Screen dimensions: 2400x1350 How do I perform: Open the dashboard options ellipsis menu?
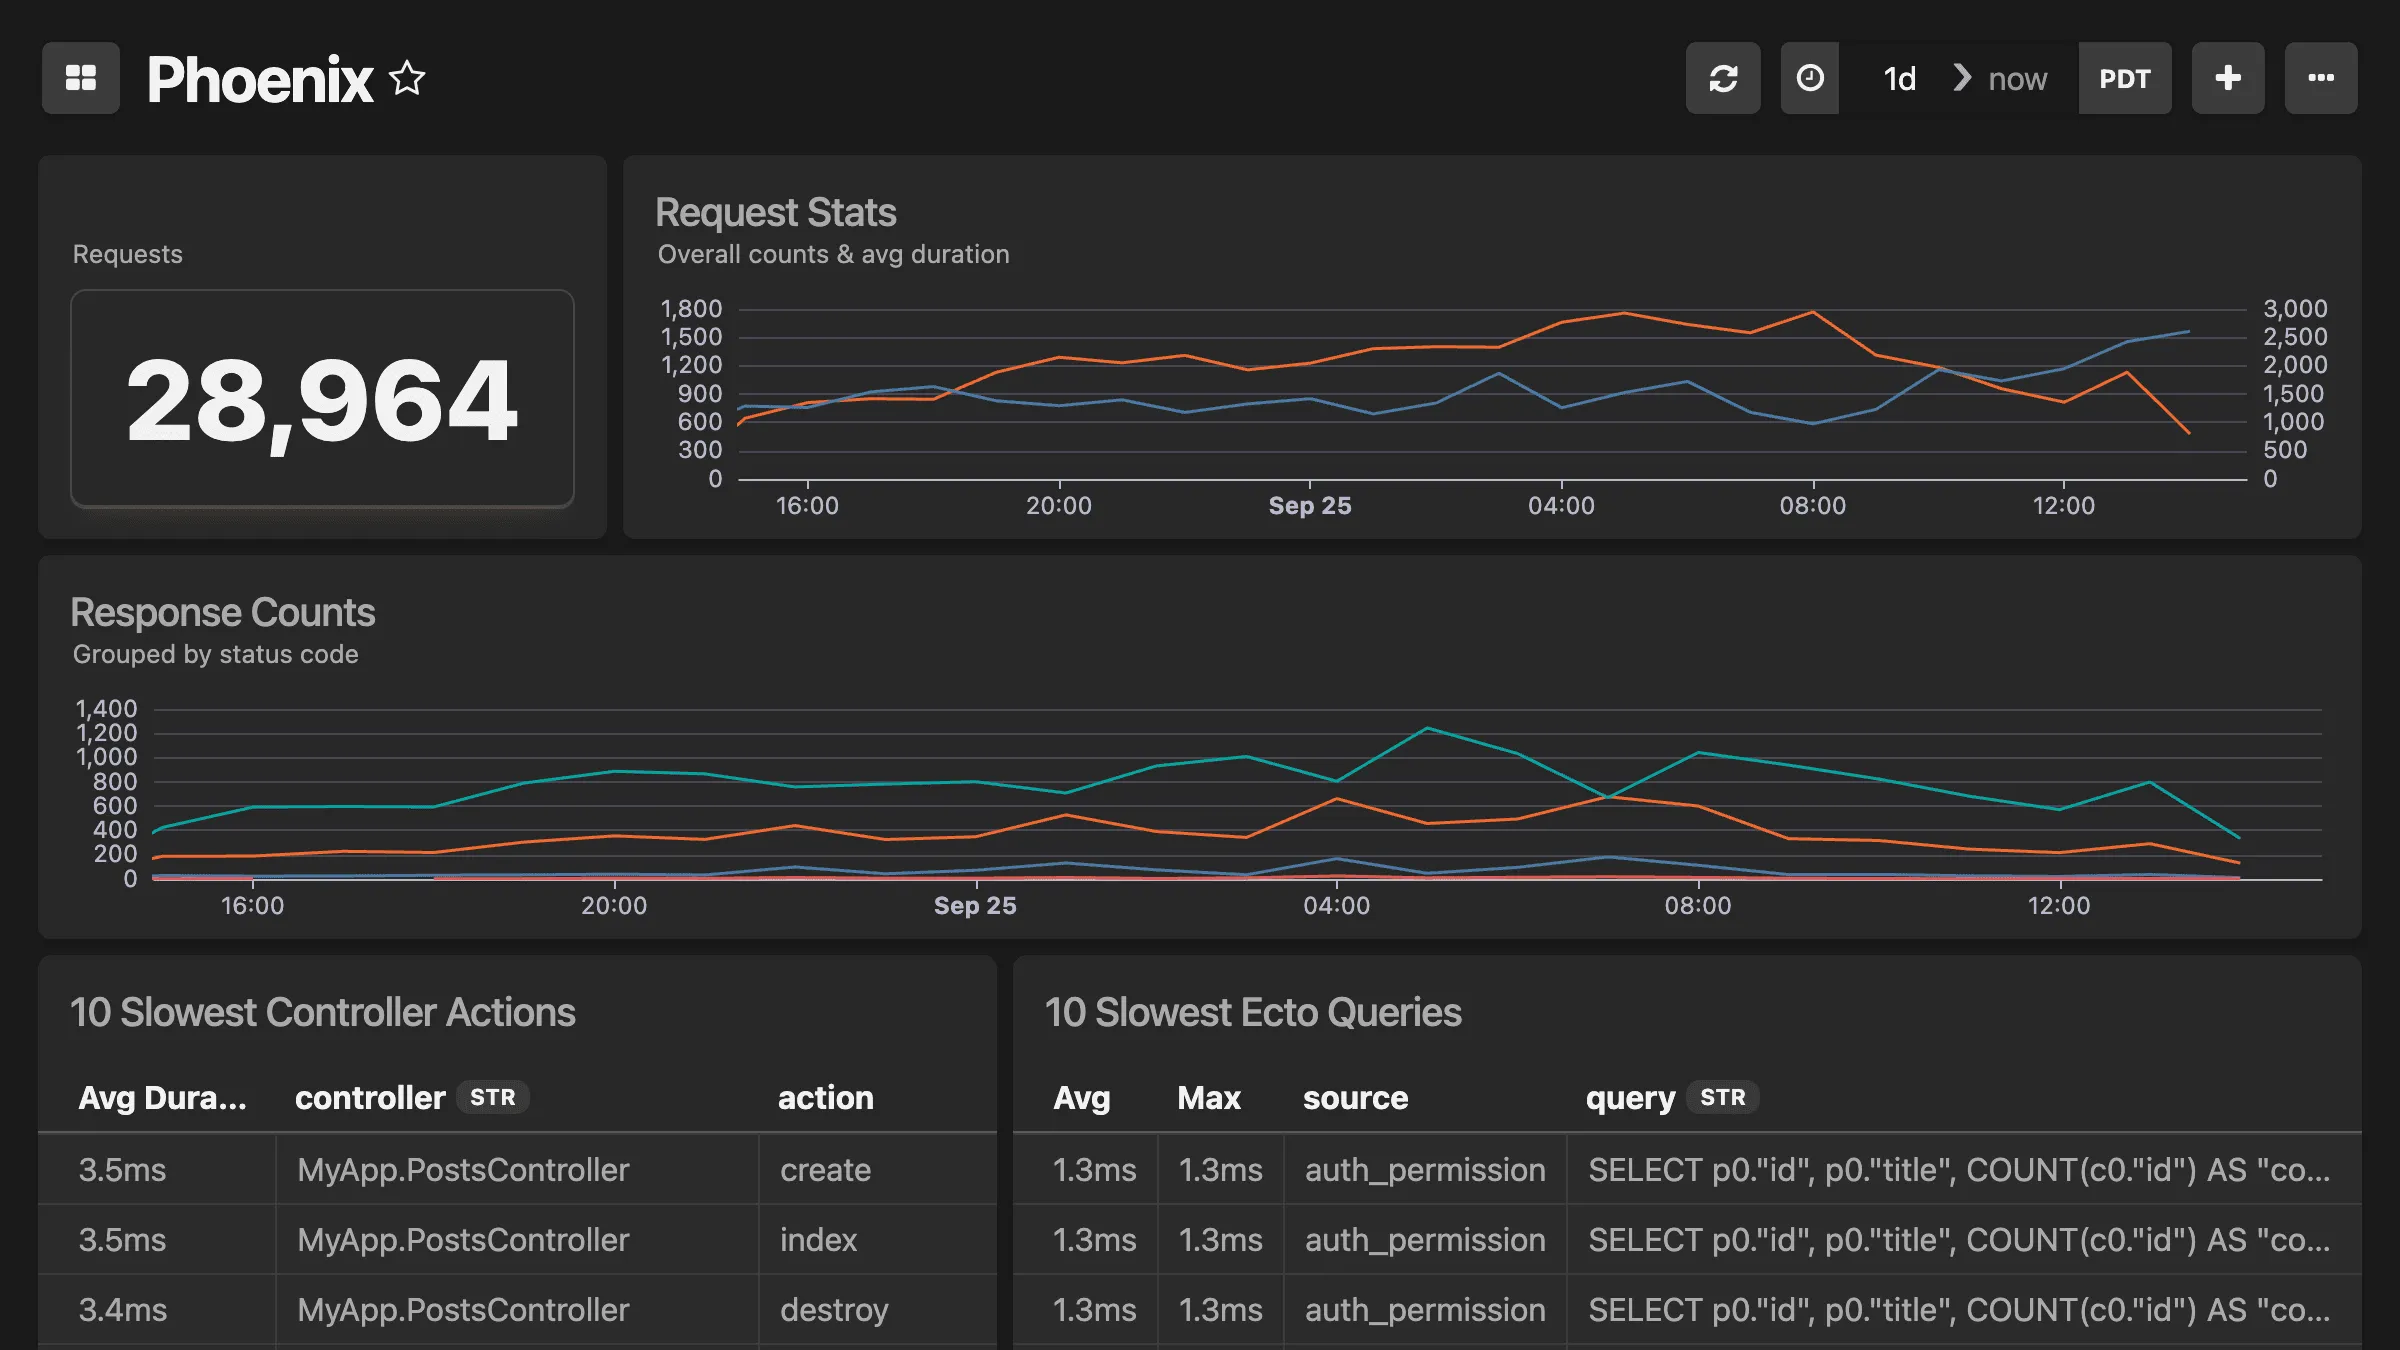(2321, 77)
